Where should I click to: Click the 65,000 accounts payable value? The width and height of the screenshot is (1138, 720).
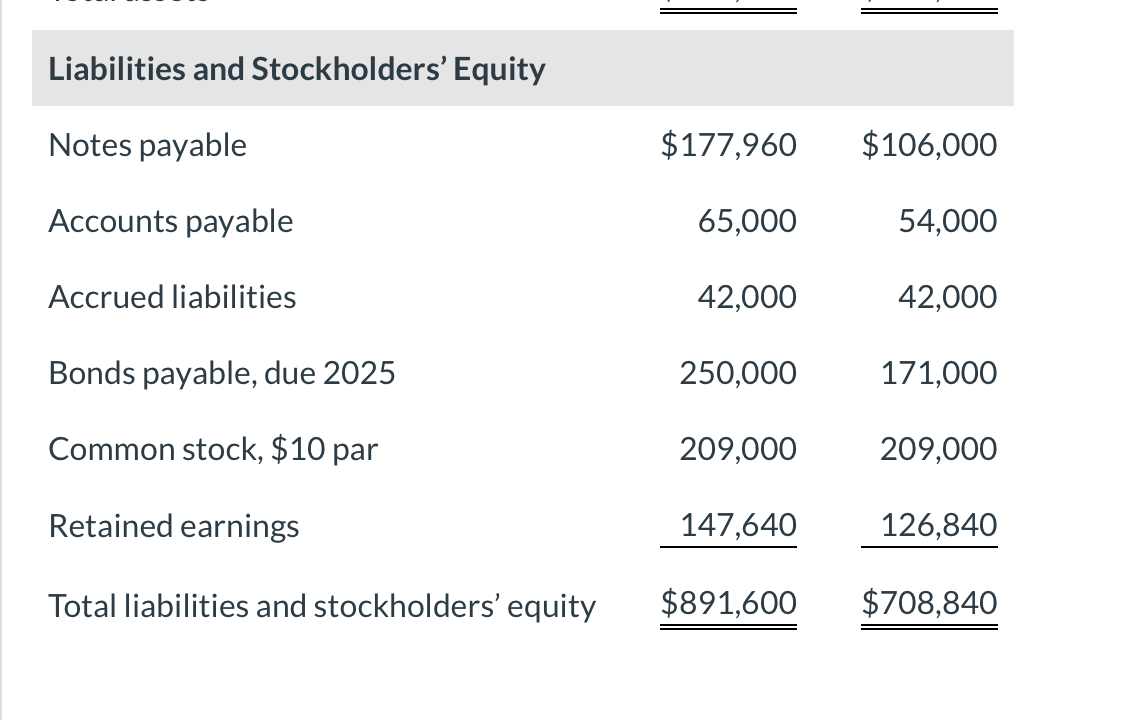[747, 221]
